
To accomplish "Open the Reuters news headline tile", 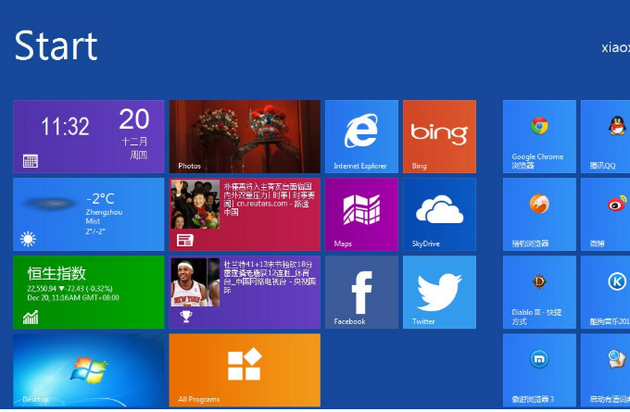I will click(x=244, y=214).
